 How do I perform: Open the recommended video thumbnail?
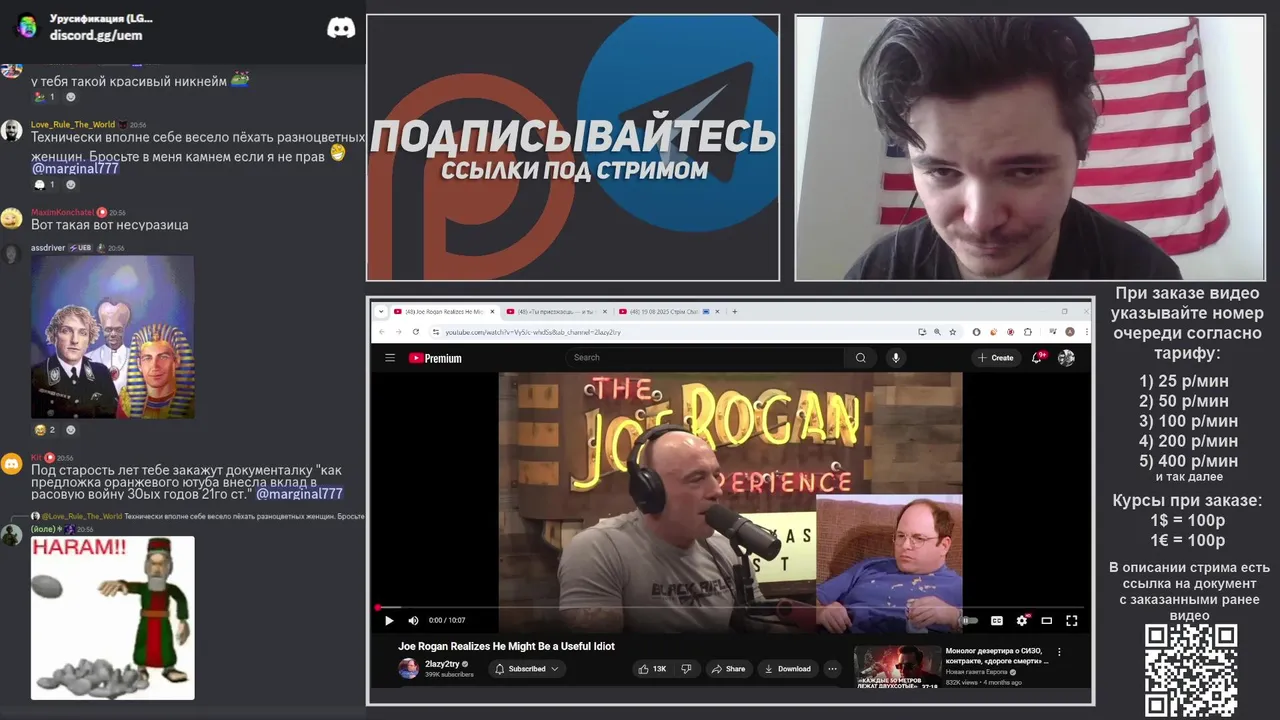coord(897,668)
